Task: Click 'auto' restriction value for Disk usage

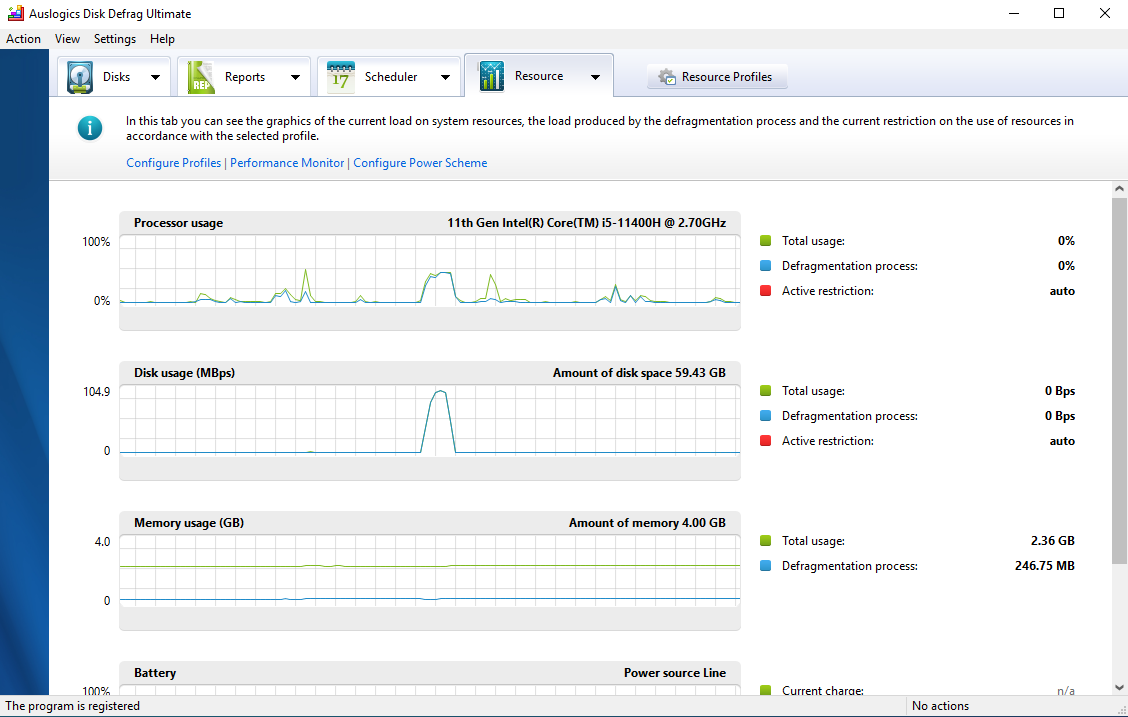Action: [1062, 441]
